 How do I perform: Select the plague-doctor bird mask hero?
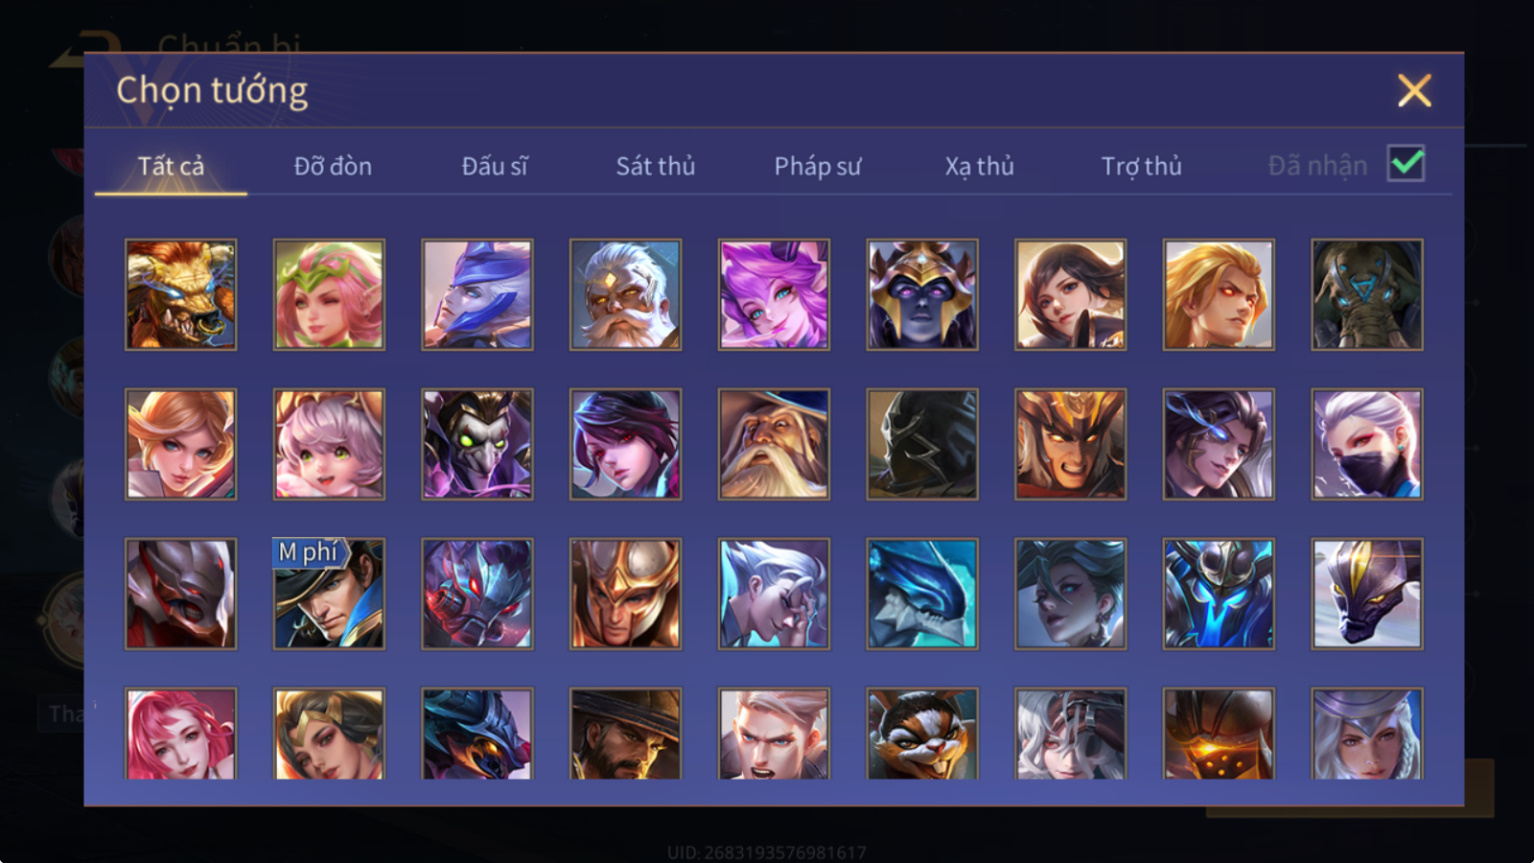(x=477, y=444)
